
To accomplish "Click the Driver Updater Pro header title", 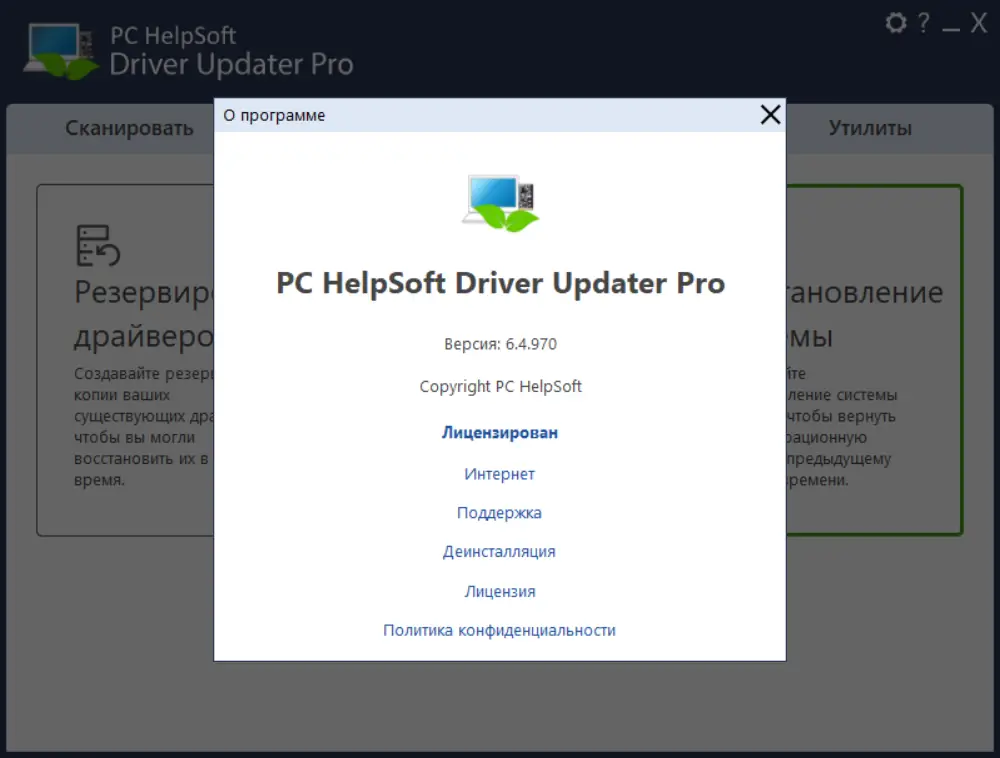I will click(x=231, y=64).
